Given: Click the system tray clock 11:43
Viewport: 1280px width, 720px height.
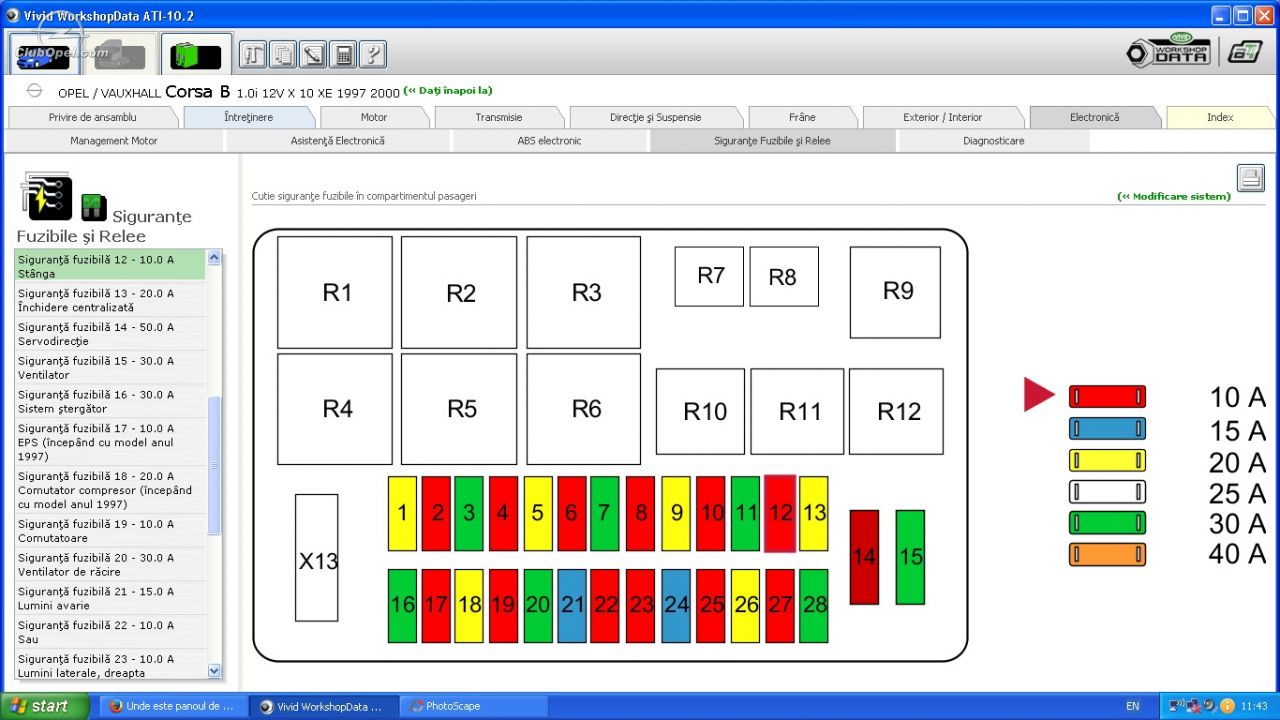Looking at the screenshot, I should click(x=1254, y=706).
